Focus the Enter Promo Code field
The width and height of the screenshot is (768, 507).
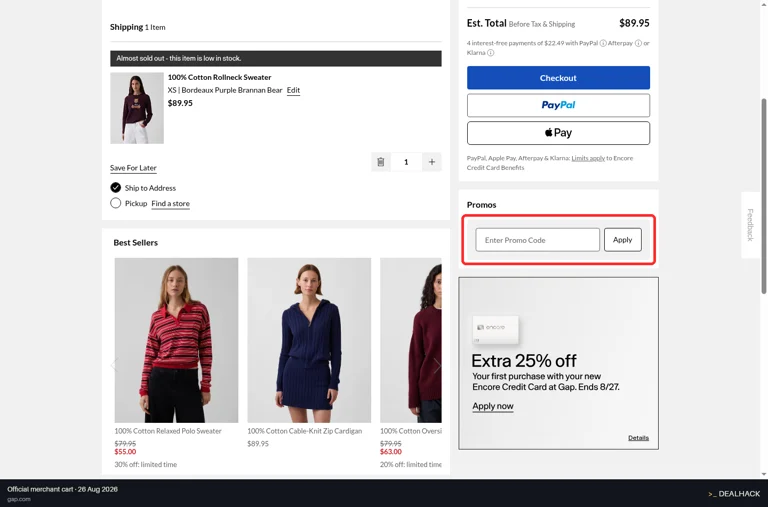click(537, 240)
